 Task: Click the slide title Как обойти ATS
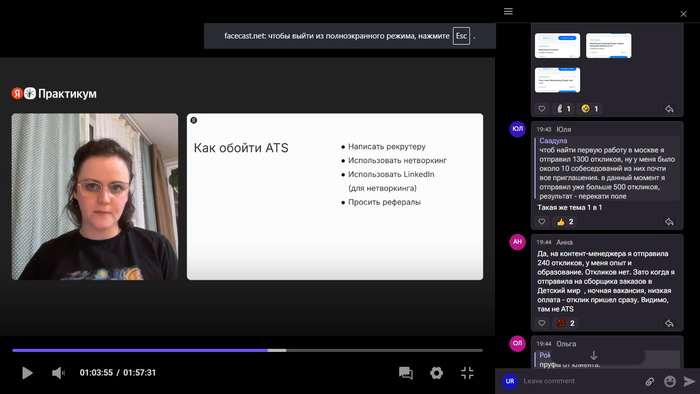(241, 148)
